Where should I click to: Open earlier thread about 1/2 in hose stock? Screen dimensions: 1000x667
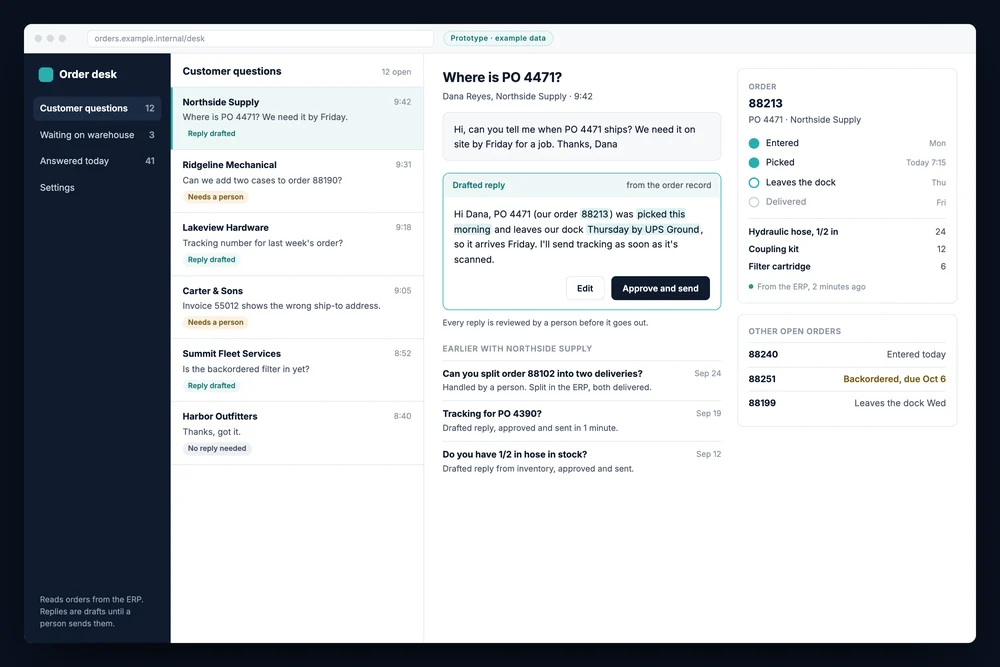tap(582, 462)
